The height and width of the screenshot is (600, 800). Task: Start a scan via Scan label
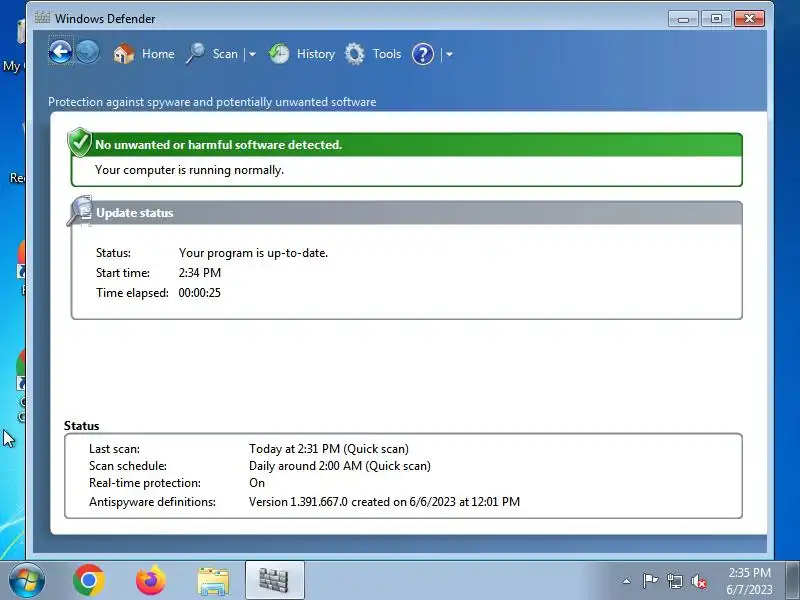tap(225, 54)
